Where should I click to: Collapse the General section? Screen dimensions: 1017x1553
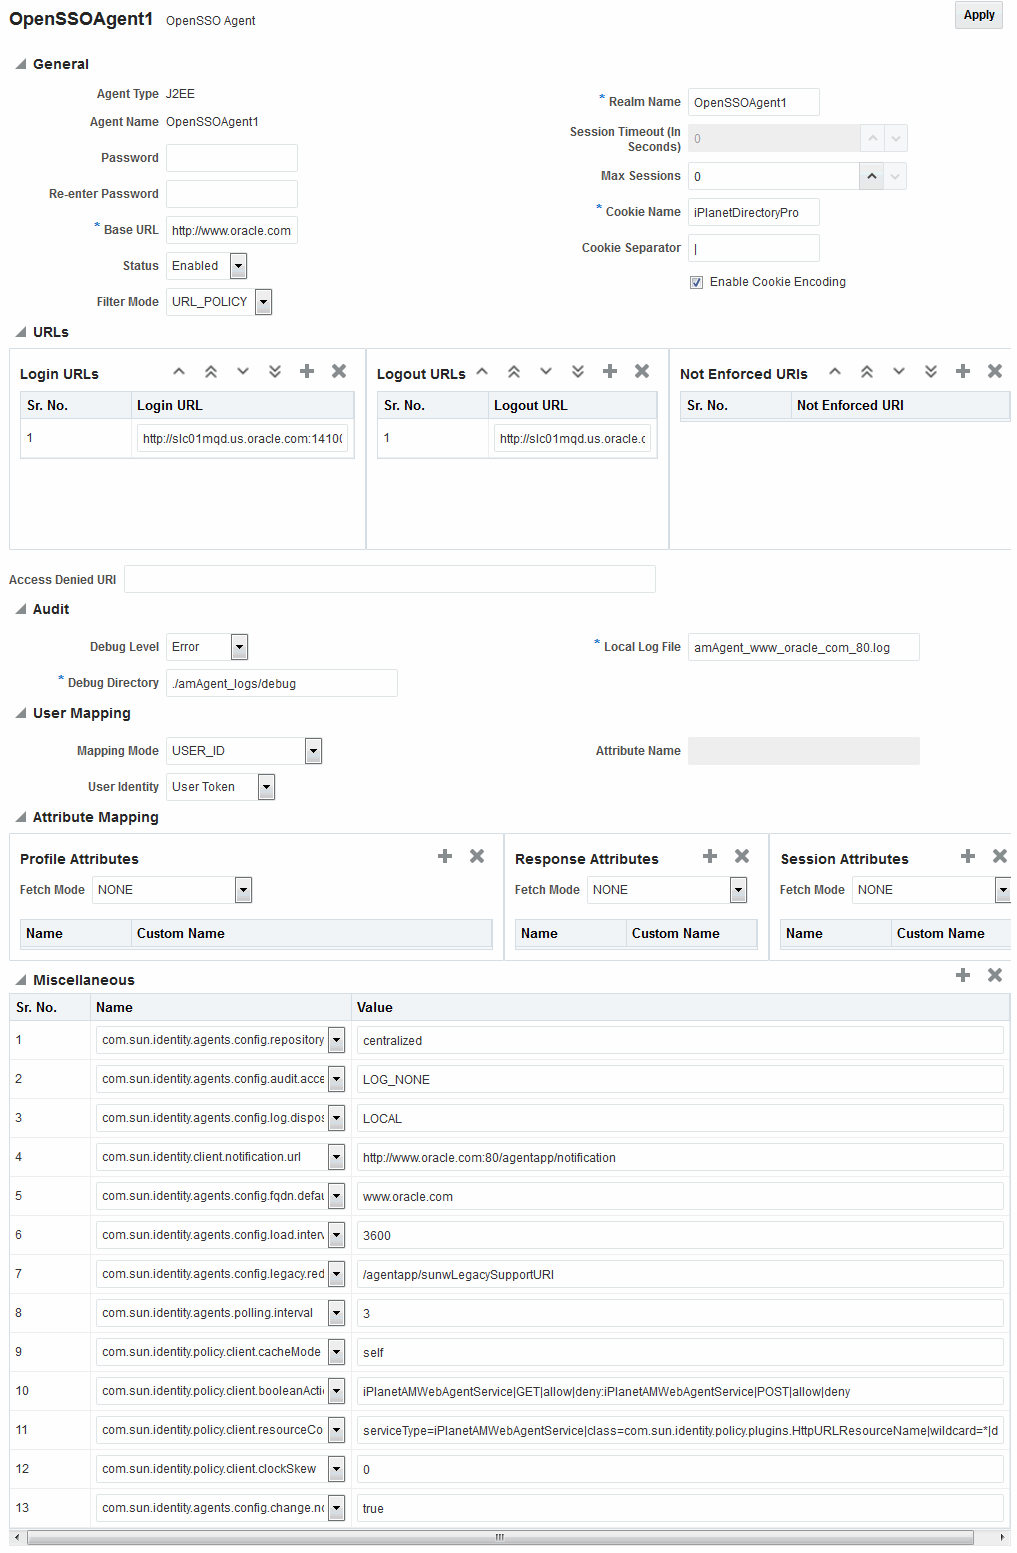pos(20,64)
